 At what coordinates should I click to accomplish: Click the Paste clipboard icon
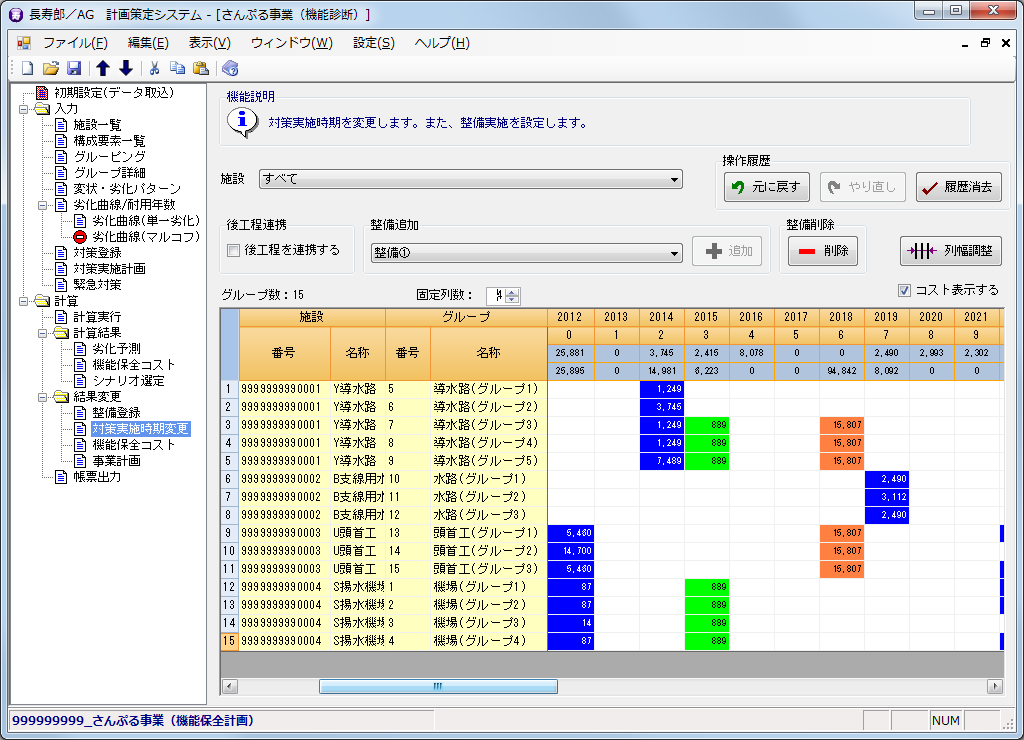(201, 68)
